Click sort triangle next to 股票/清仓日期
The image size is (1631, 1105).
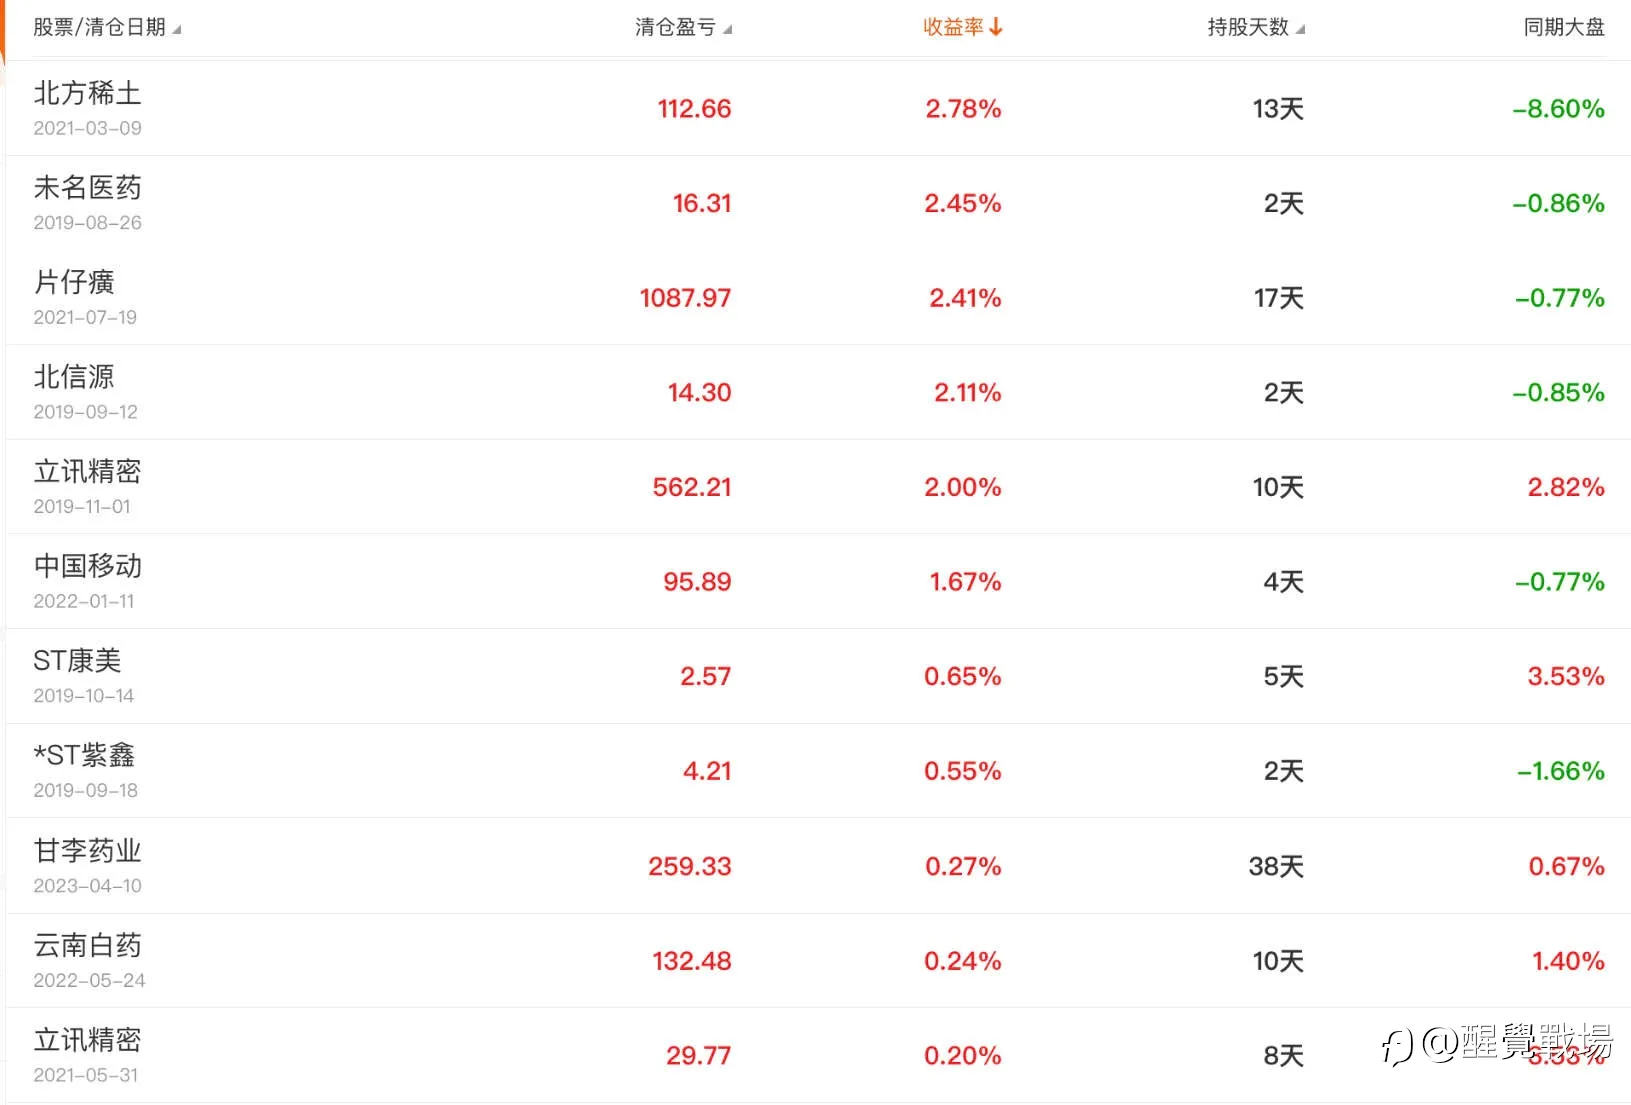[x=177, y=30]
